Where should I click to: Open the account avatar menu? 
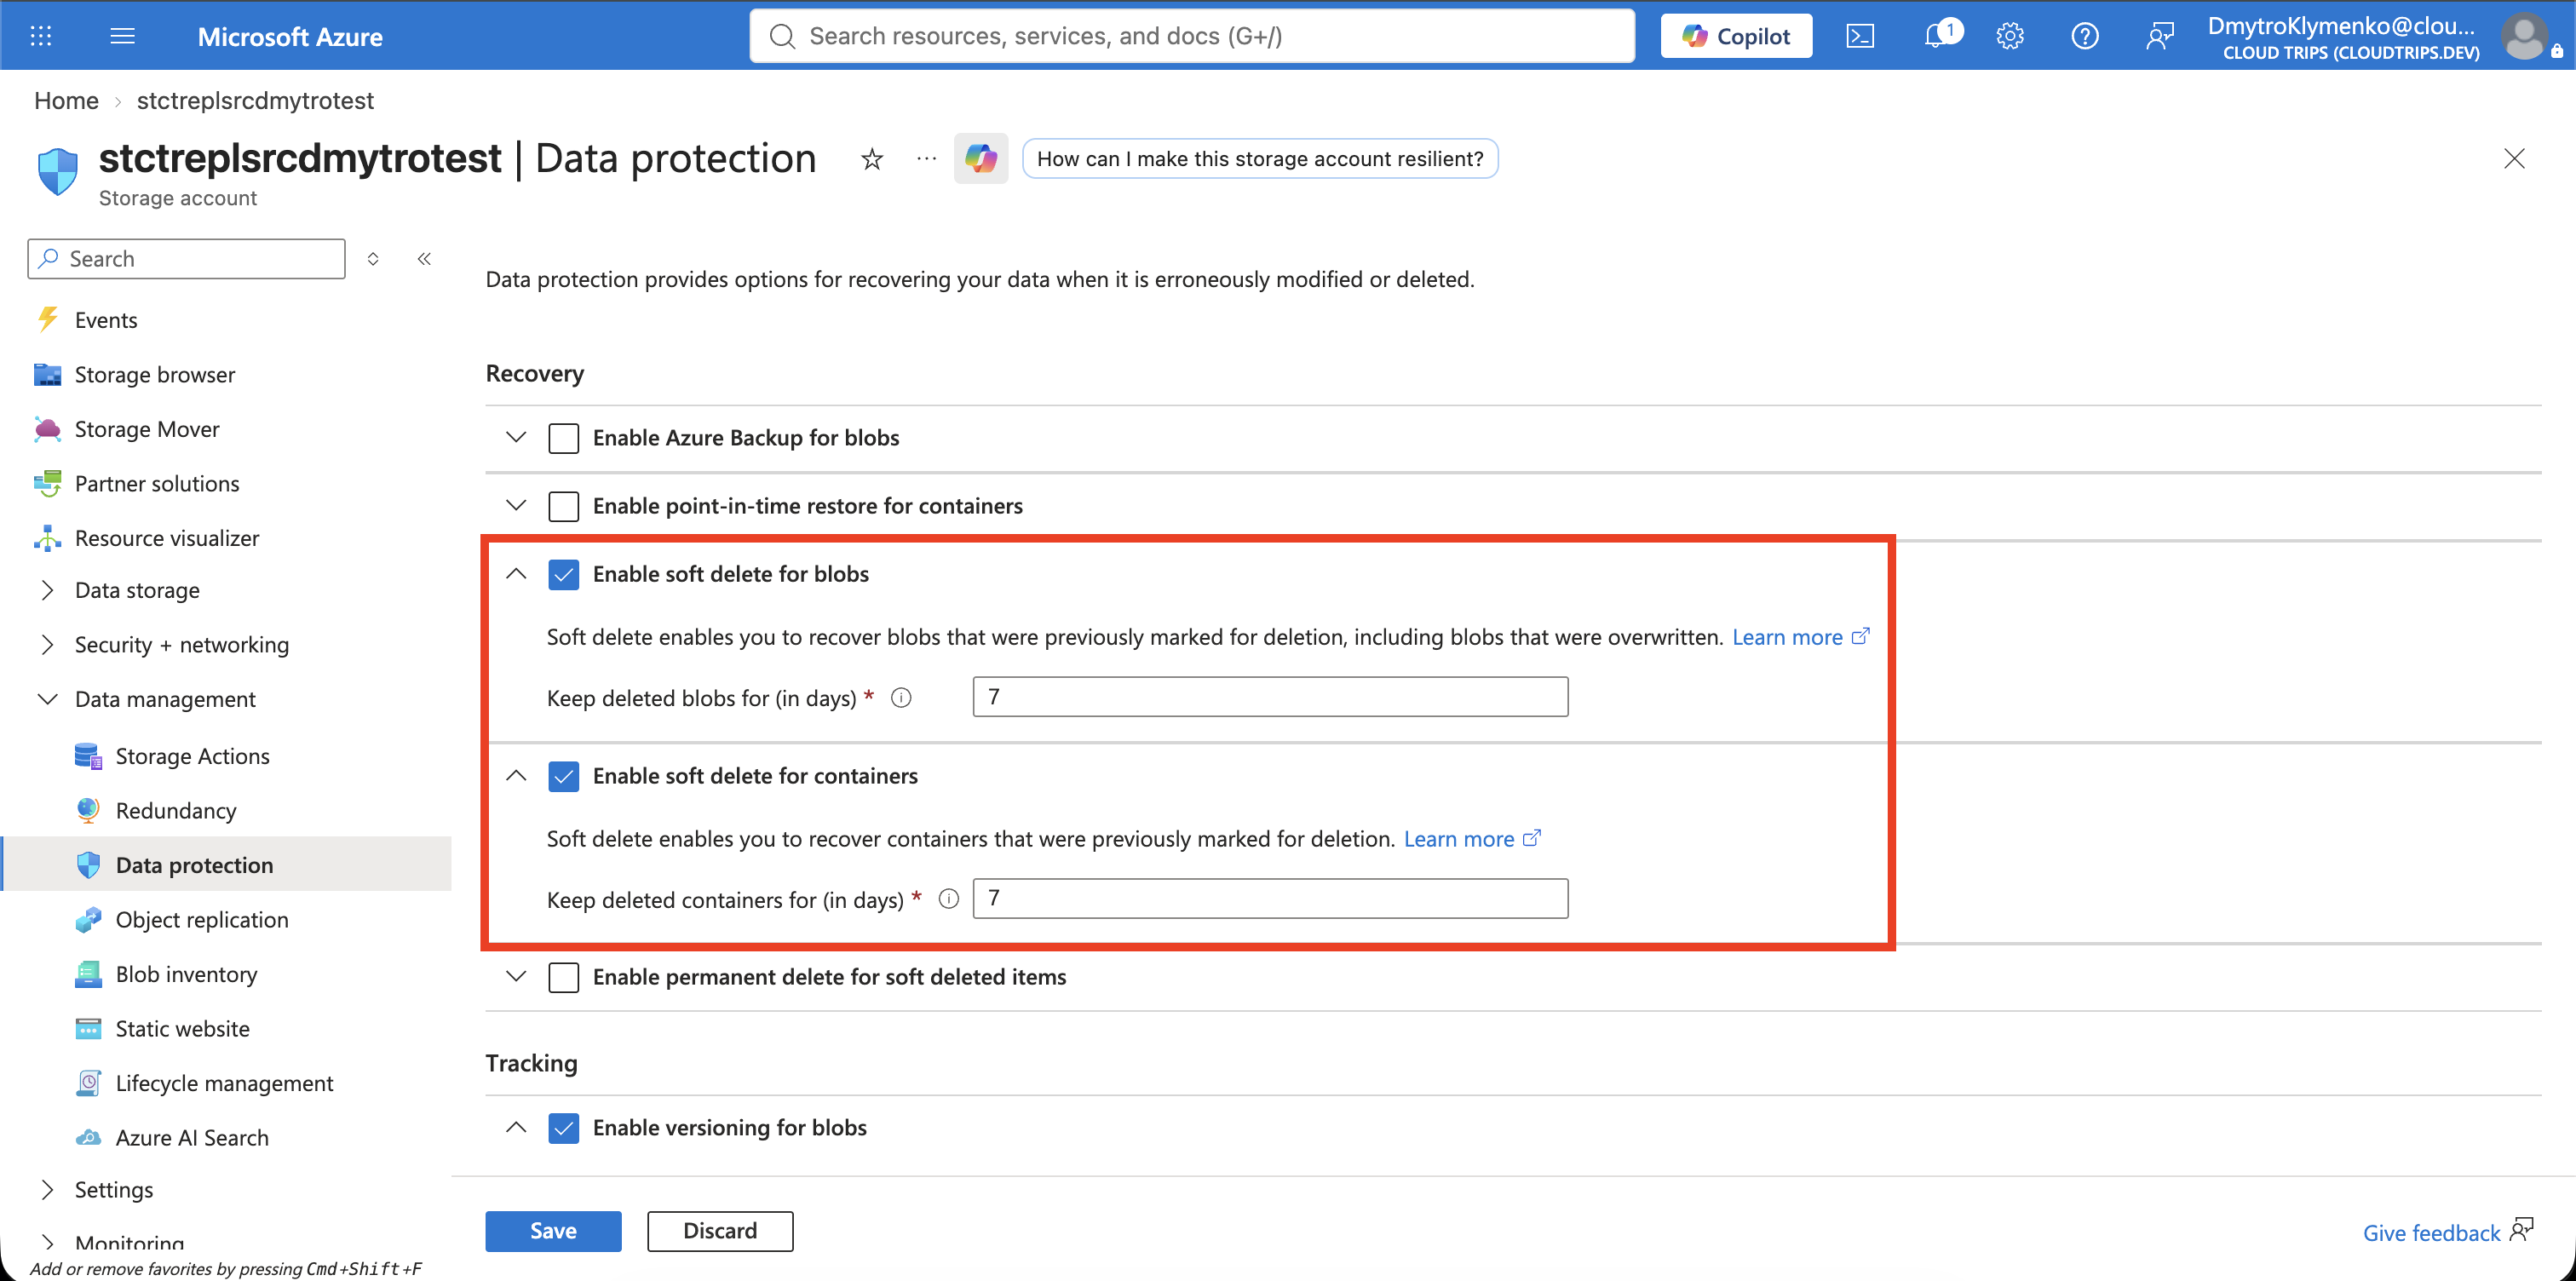tap(2526, 37)
